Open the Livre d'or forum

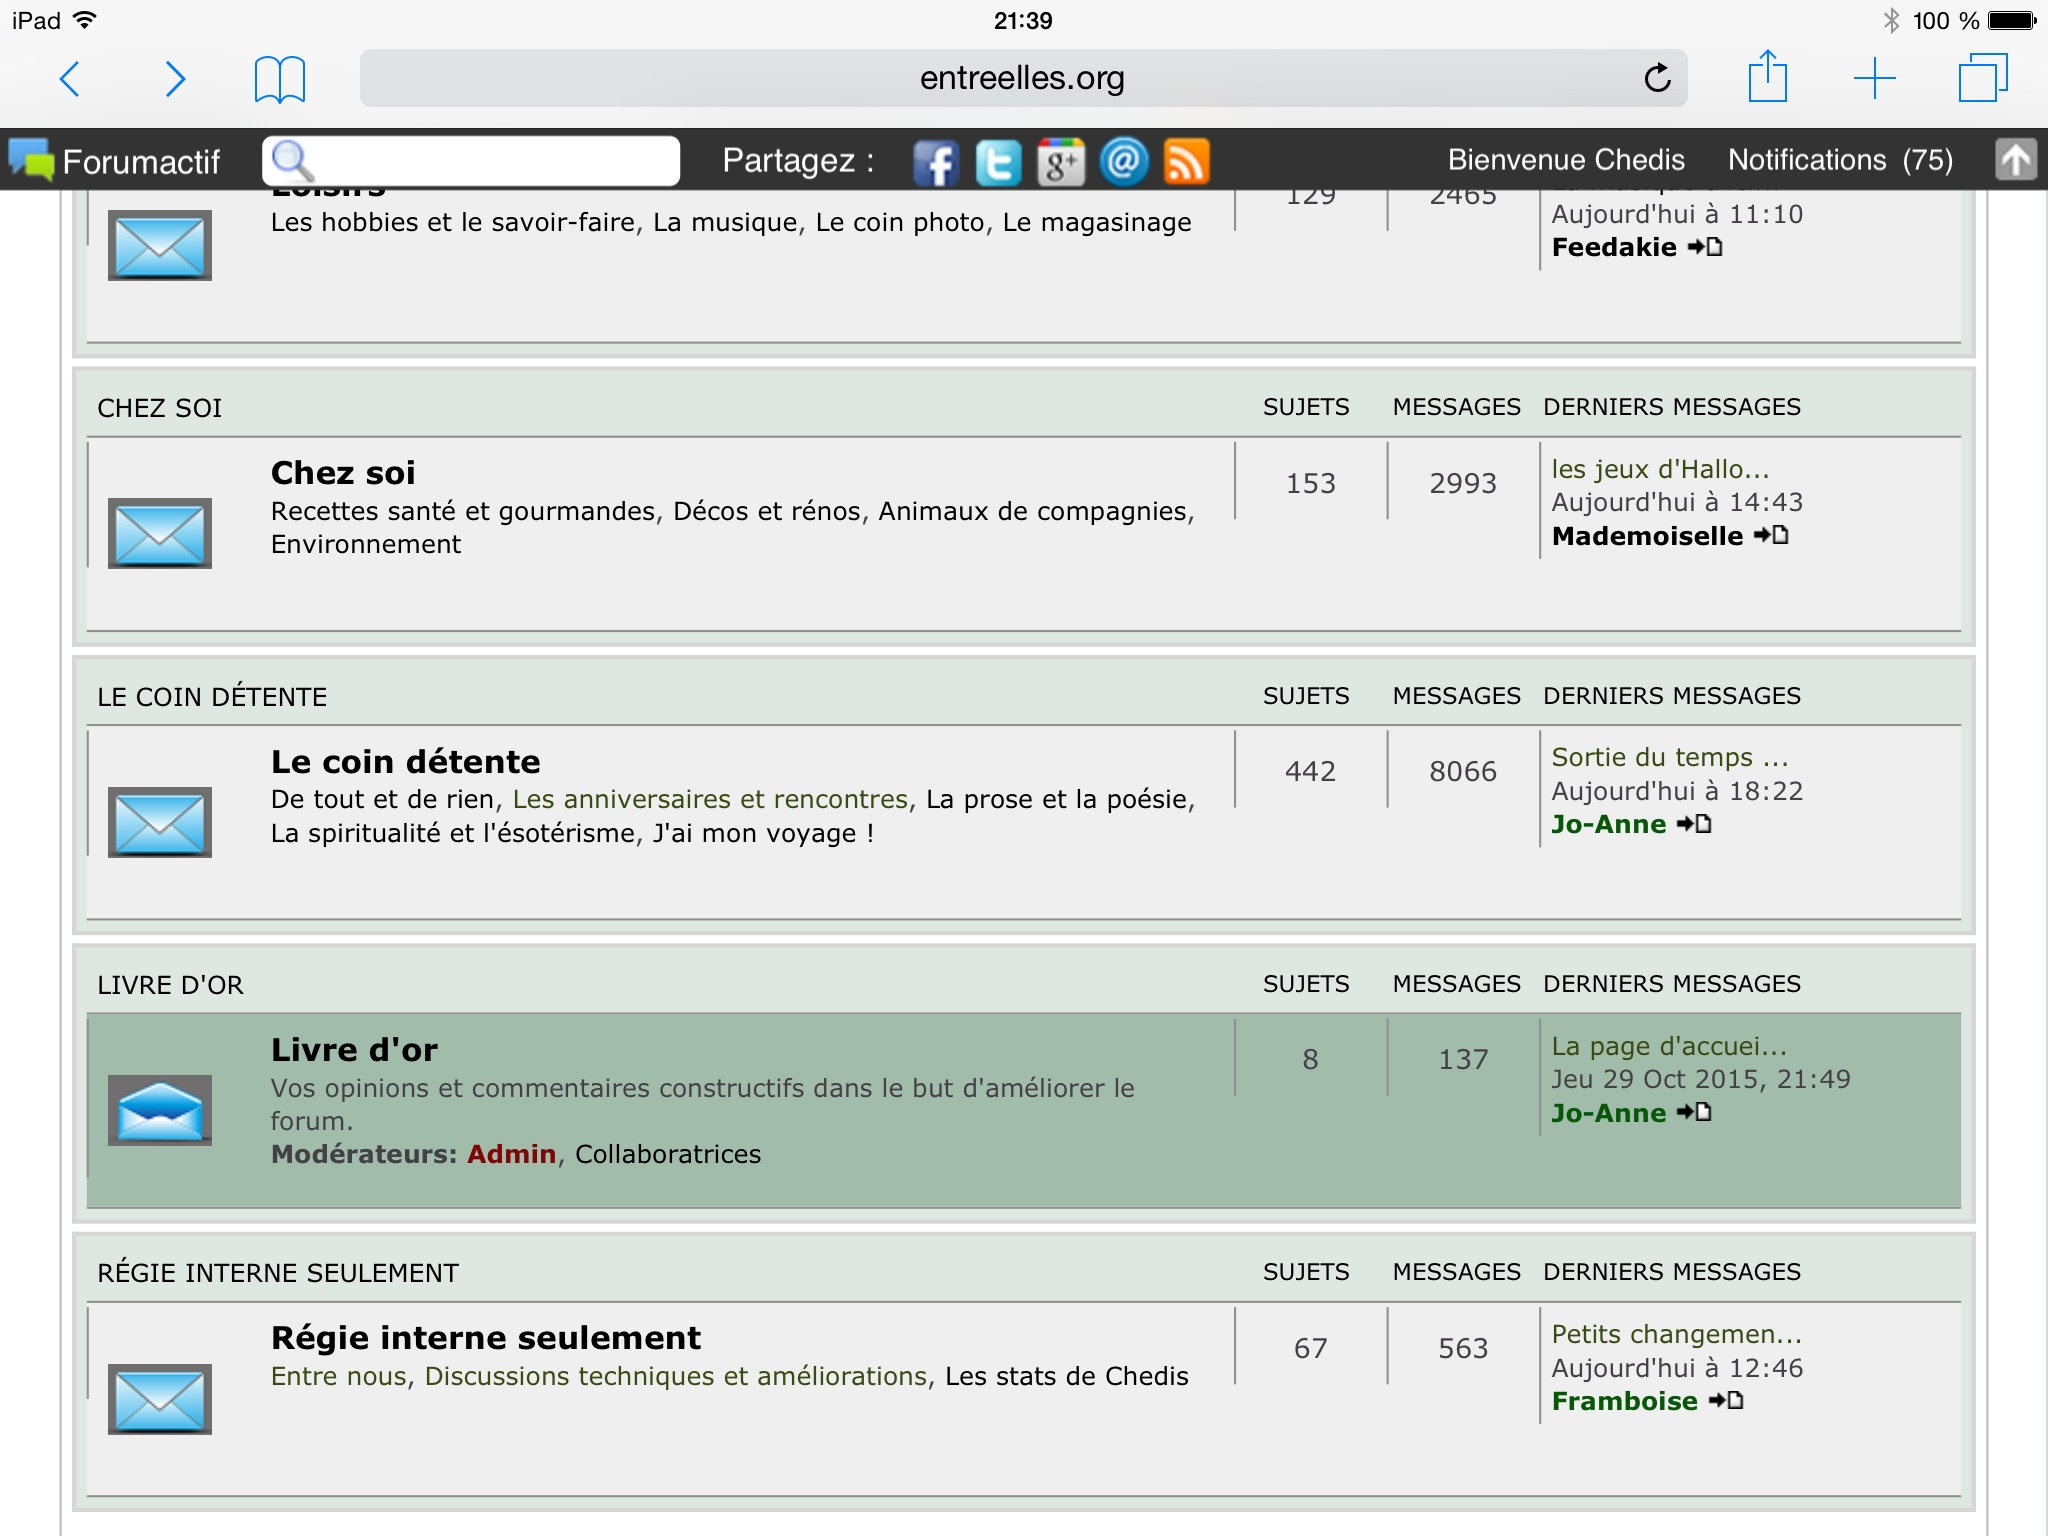coord(354,1050)
